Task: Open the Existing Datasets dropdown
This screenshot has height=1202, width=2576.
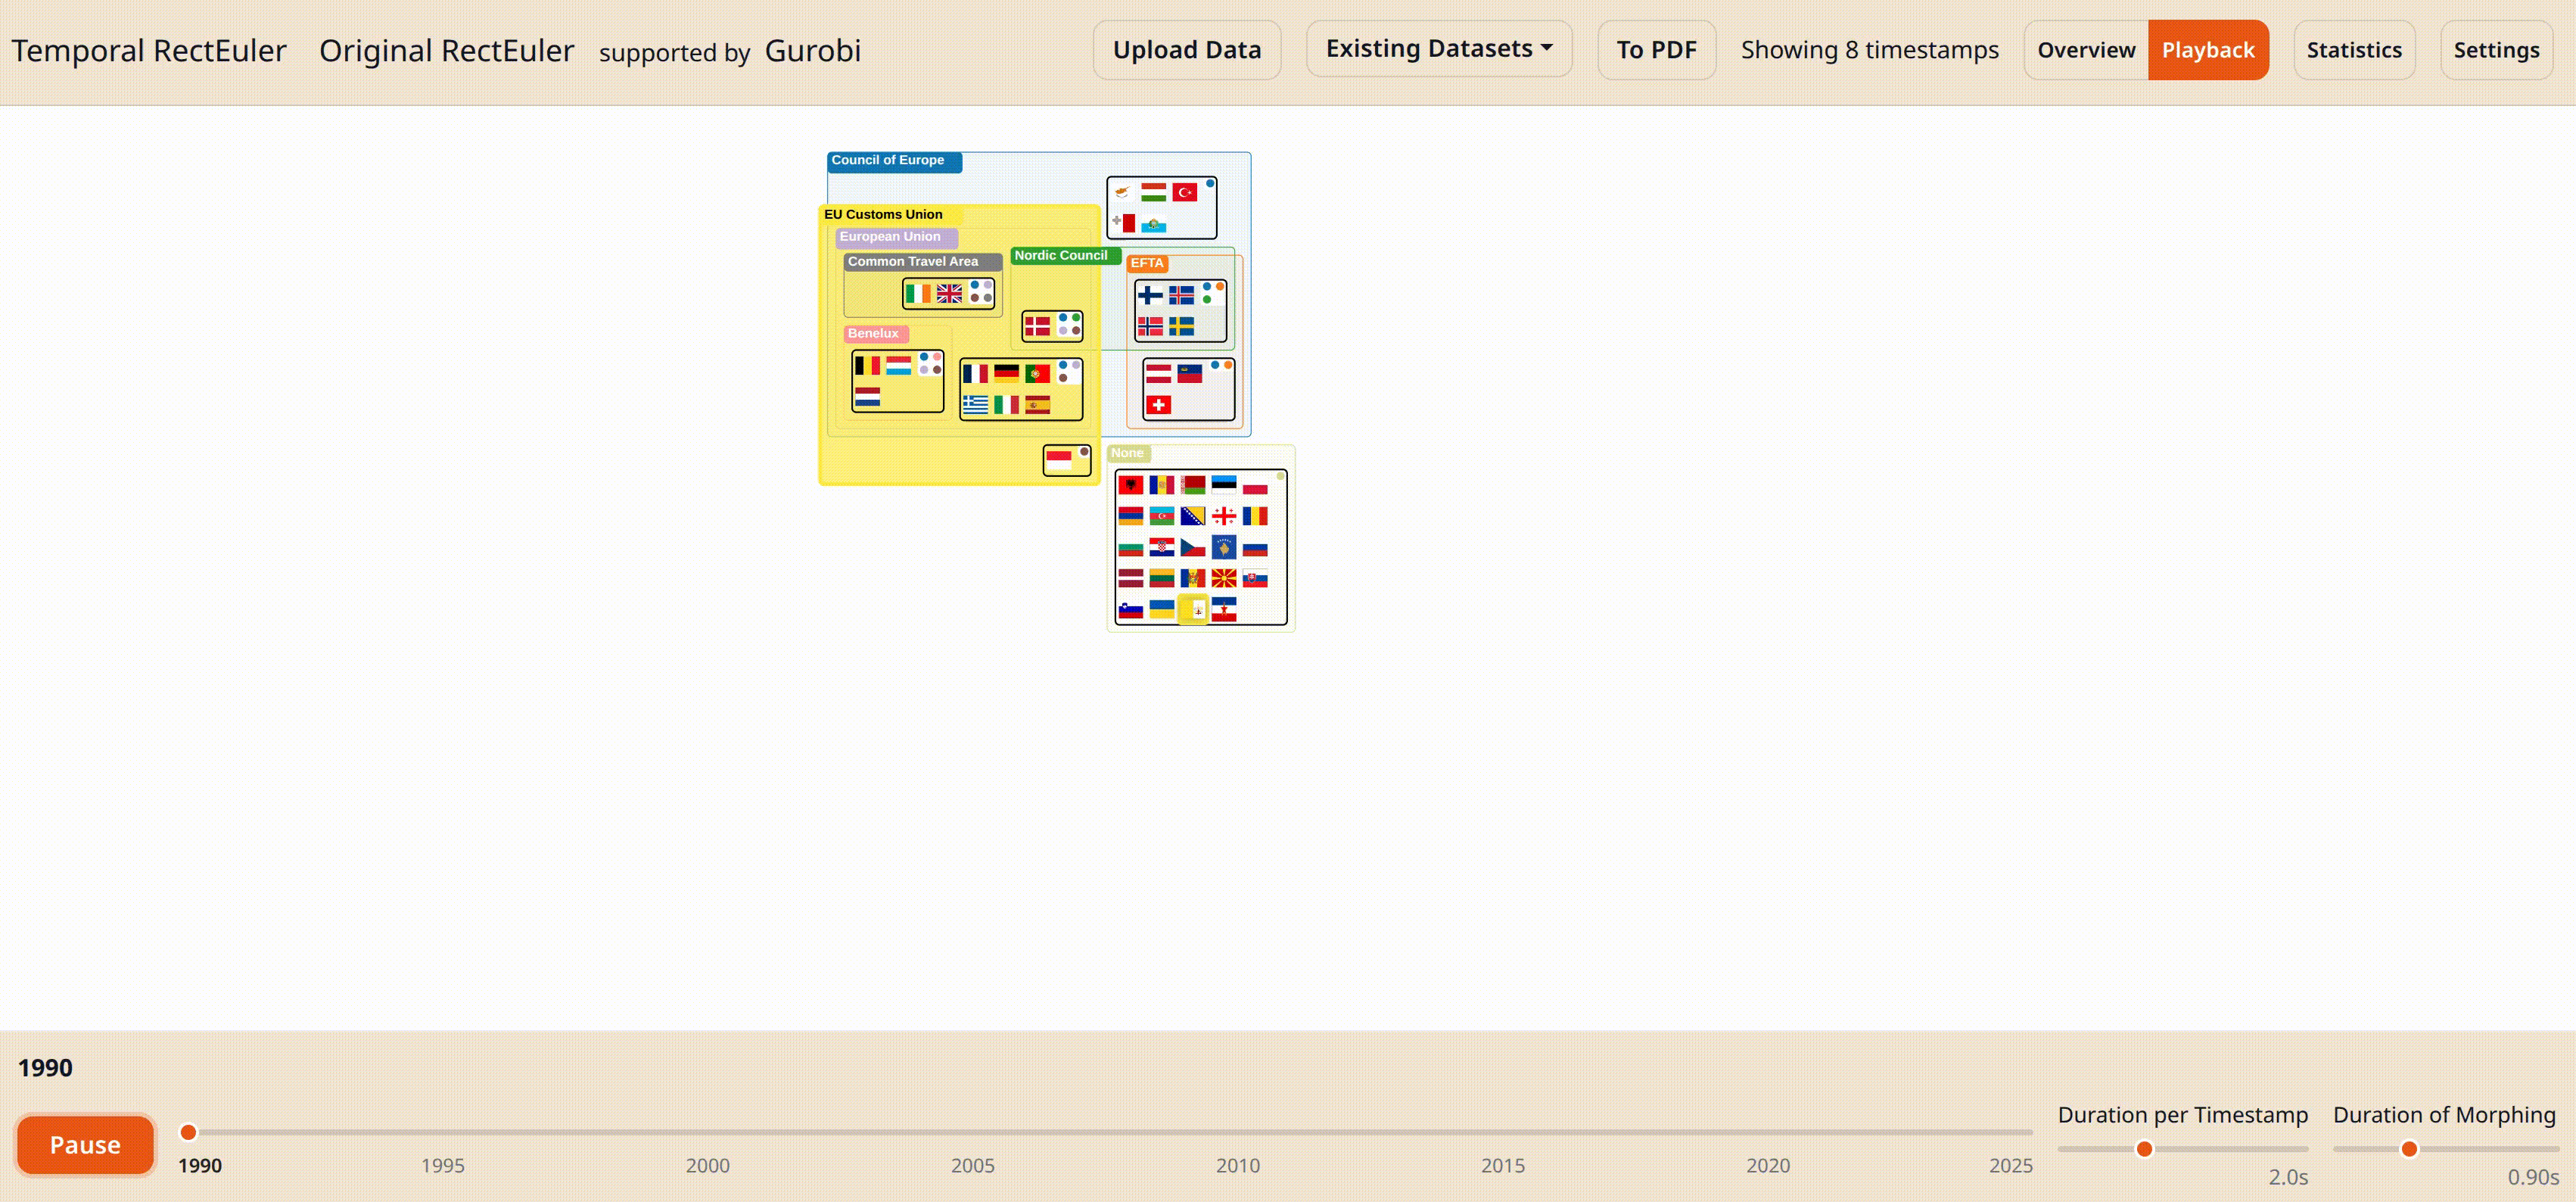Action: (x=1438, y=49)
